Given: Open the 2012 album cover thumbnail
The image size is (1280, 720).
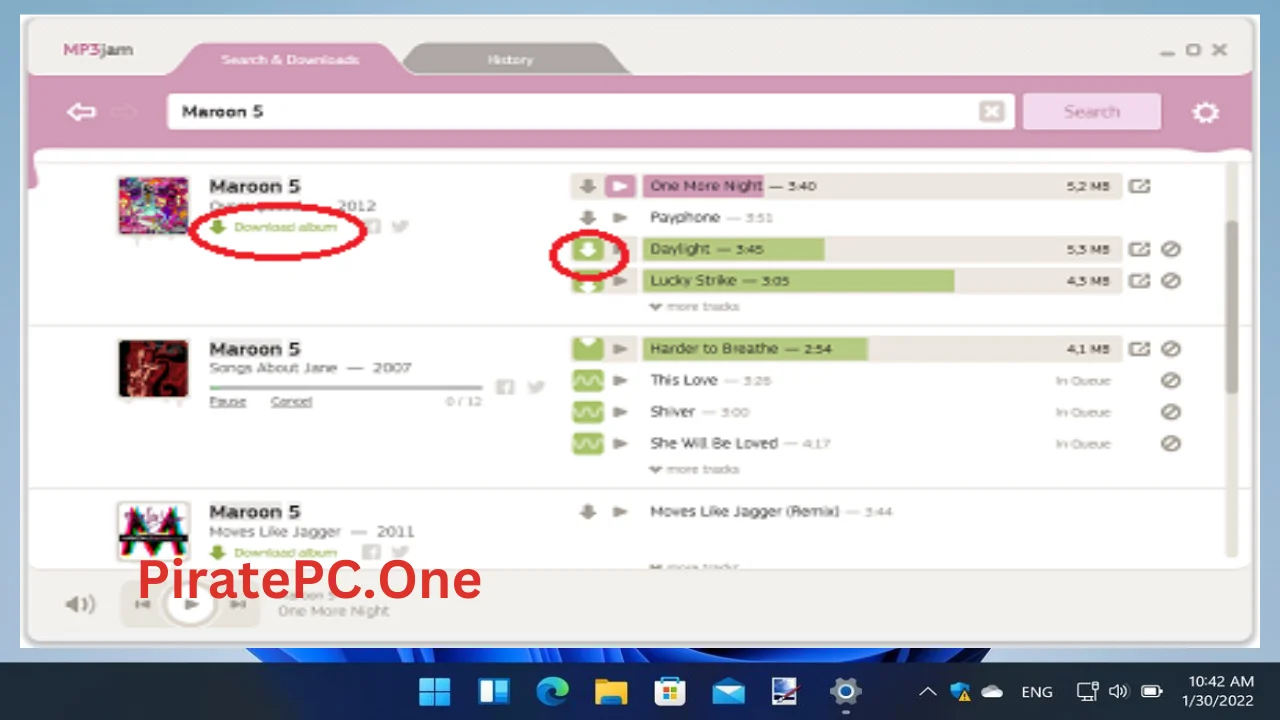Looking at the screenshot, I should [x=153, y=206].
